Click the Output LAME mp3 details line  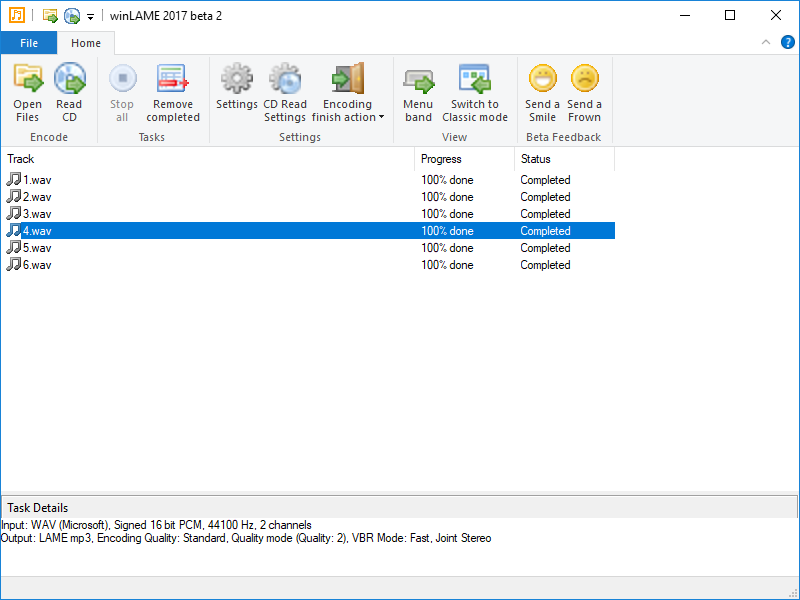[x=246, y=538]
